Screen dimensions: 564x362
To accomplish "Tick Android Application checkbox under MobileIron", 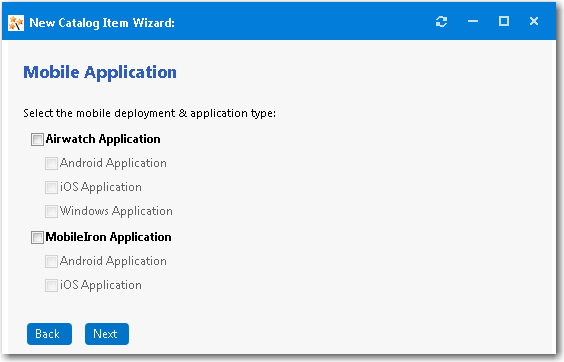I will (51, 262).
